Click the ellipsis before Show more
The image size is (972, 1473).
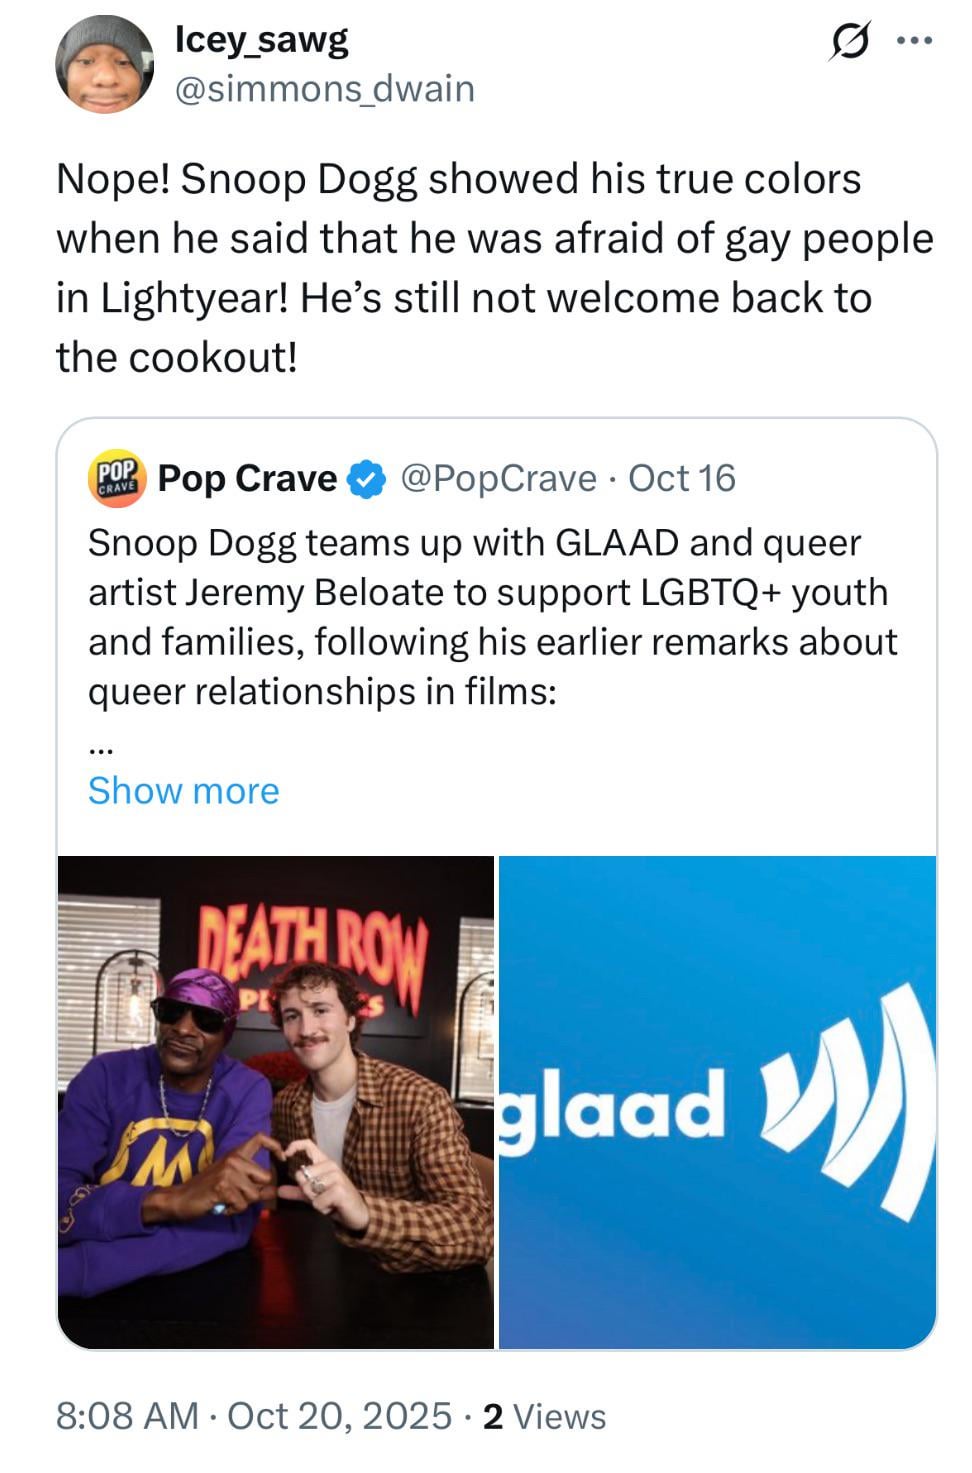[101, 748]
